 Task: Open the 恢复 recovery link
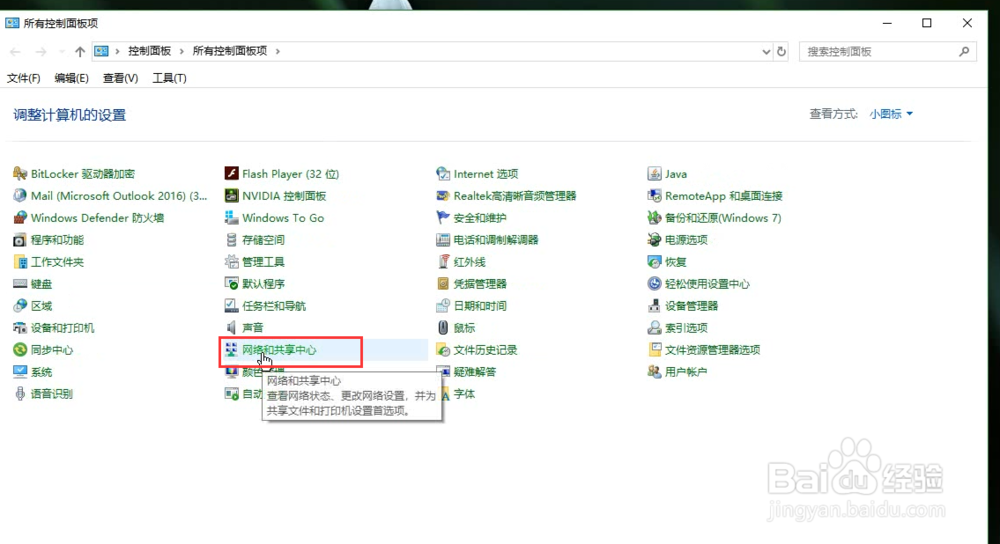(x=676, y=261)
